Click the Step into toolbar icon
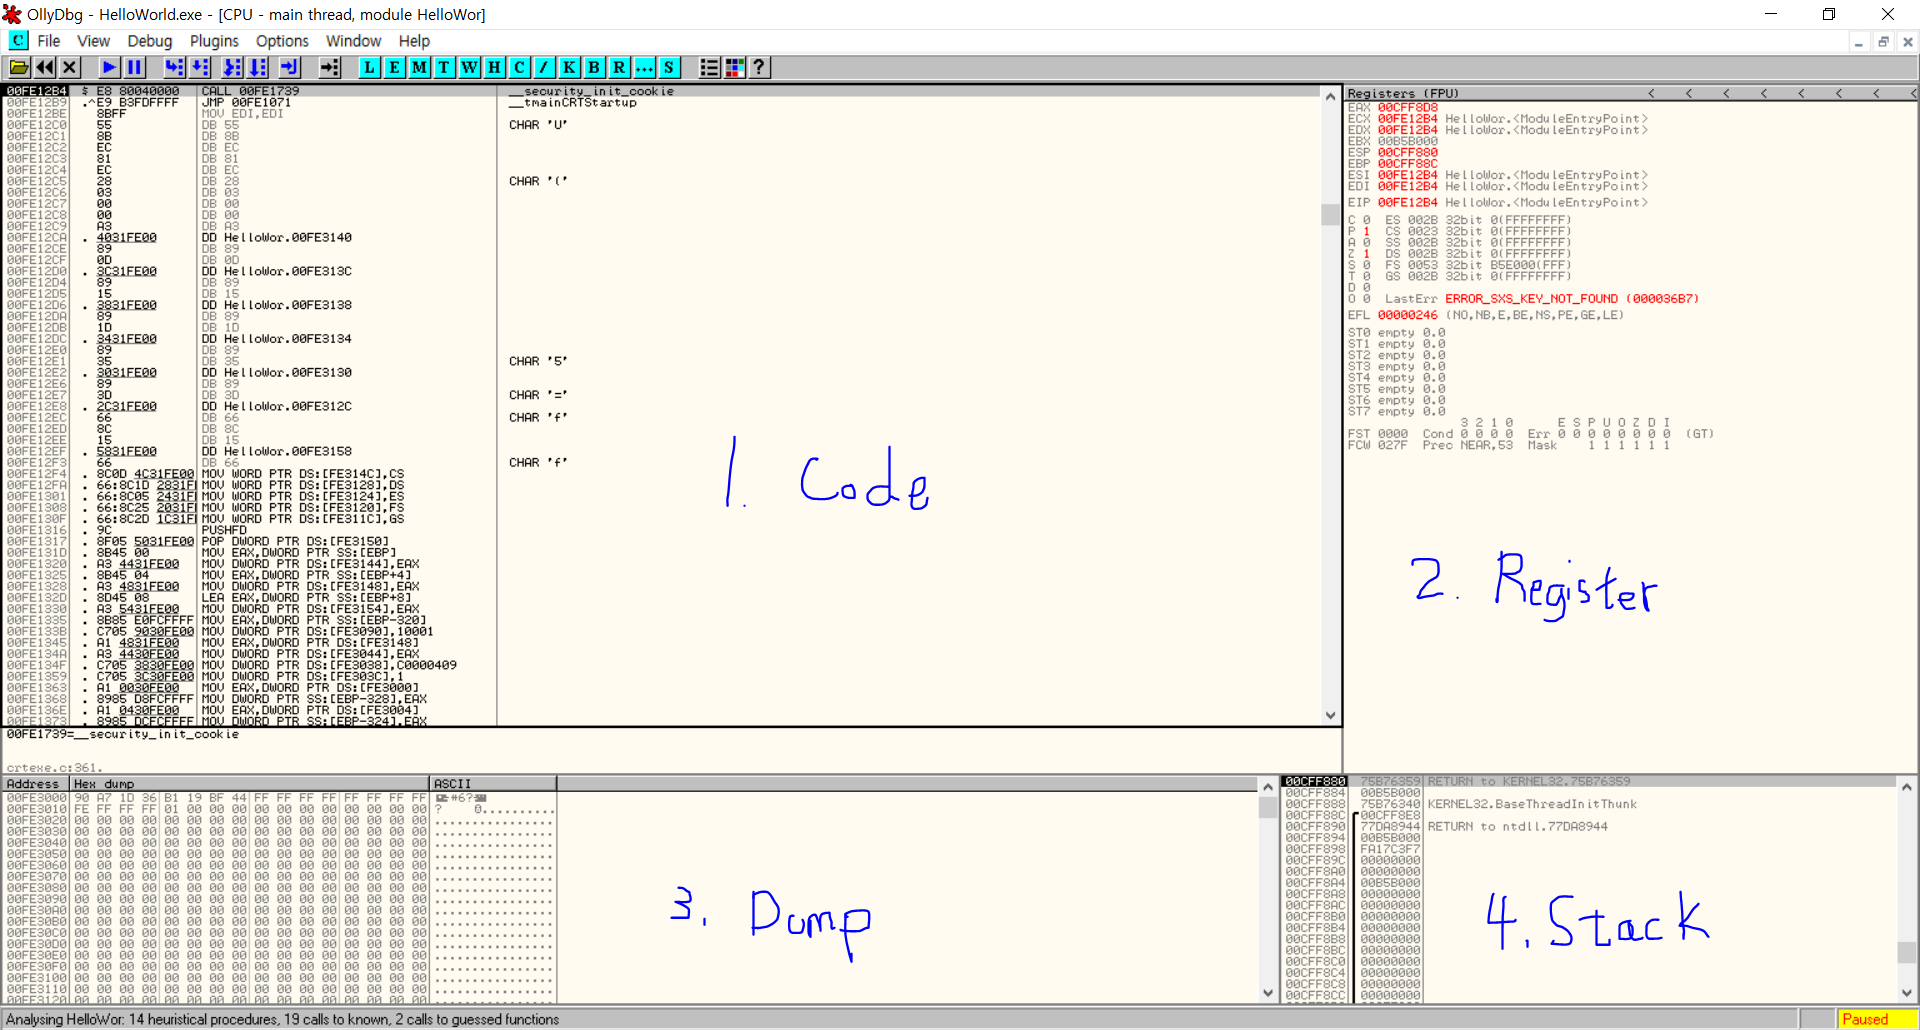Viewport: 1920px width, 1030px height. (x=175, y=67)
